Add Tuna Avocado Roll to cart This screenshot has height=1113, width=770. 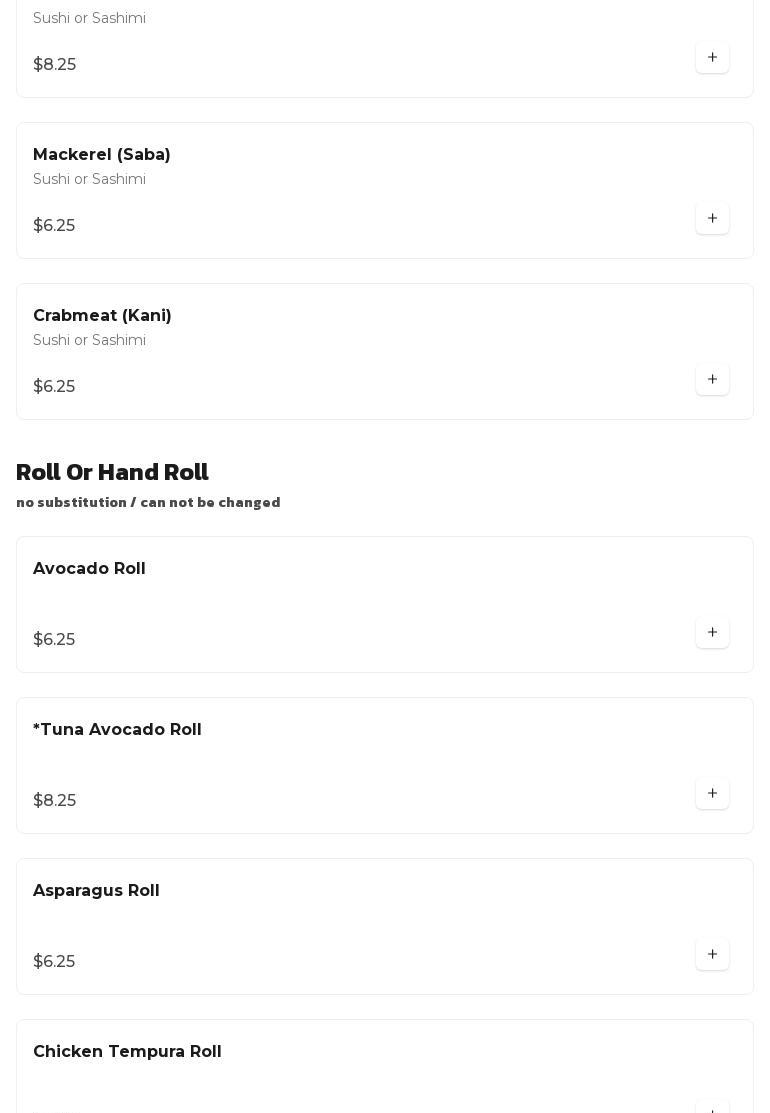tap(712, 794)
